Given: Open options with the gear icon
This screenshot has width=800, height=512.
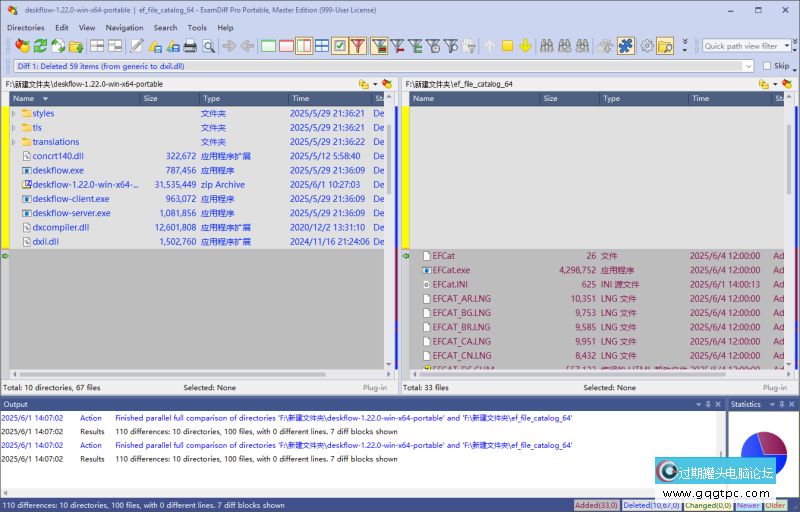Looking at the screenshot, I should point(646,46).
